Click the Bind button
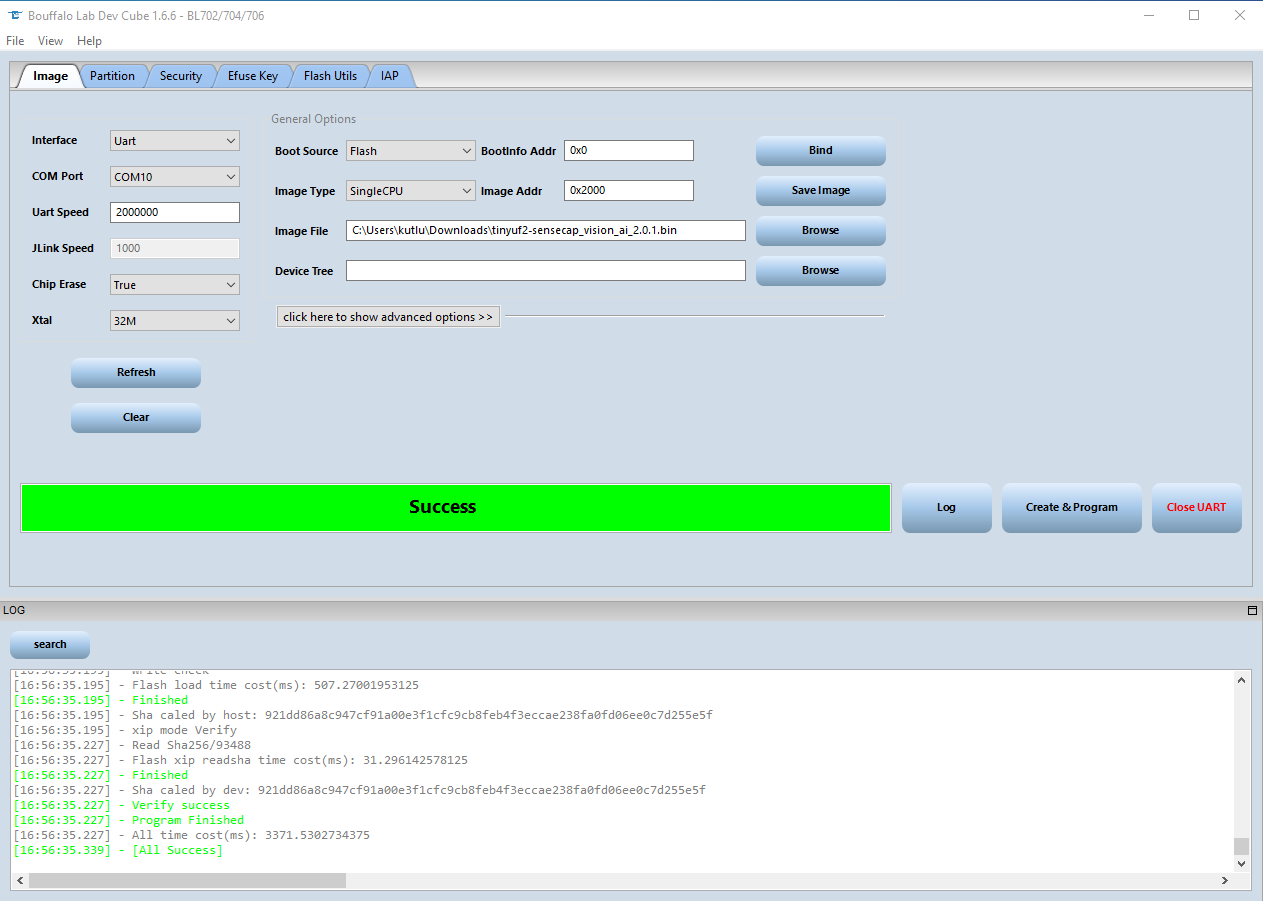This screenshot has width=1263, height=901. (x=820, y=150)
